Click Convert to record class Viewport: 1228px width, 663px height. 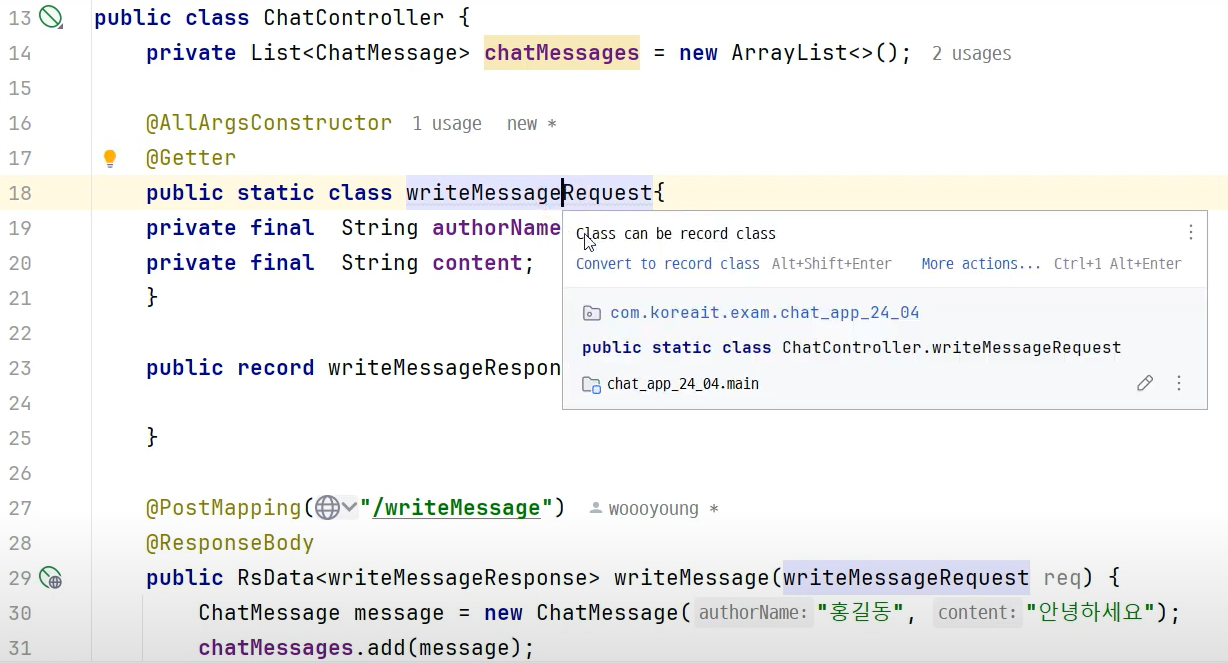(668, 264)
